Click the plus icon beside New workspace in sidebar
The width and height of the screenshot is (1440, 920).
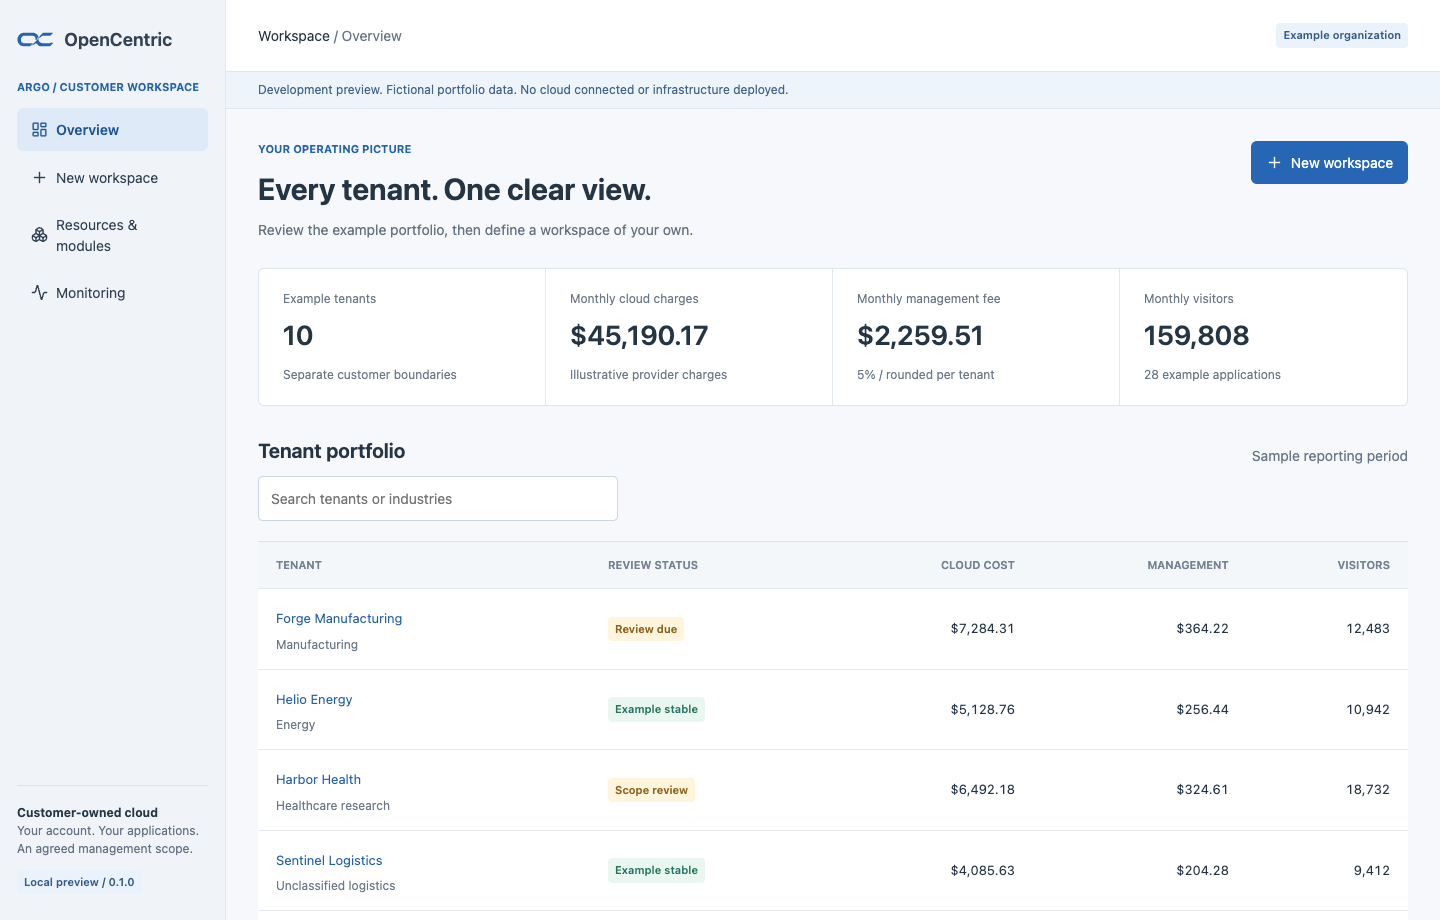39,178
